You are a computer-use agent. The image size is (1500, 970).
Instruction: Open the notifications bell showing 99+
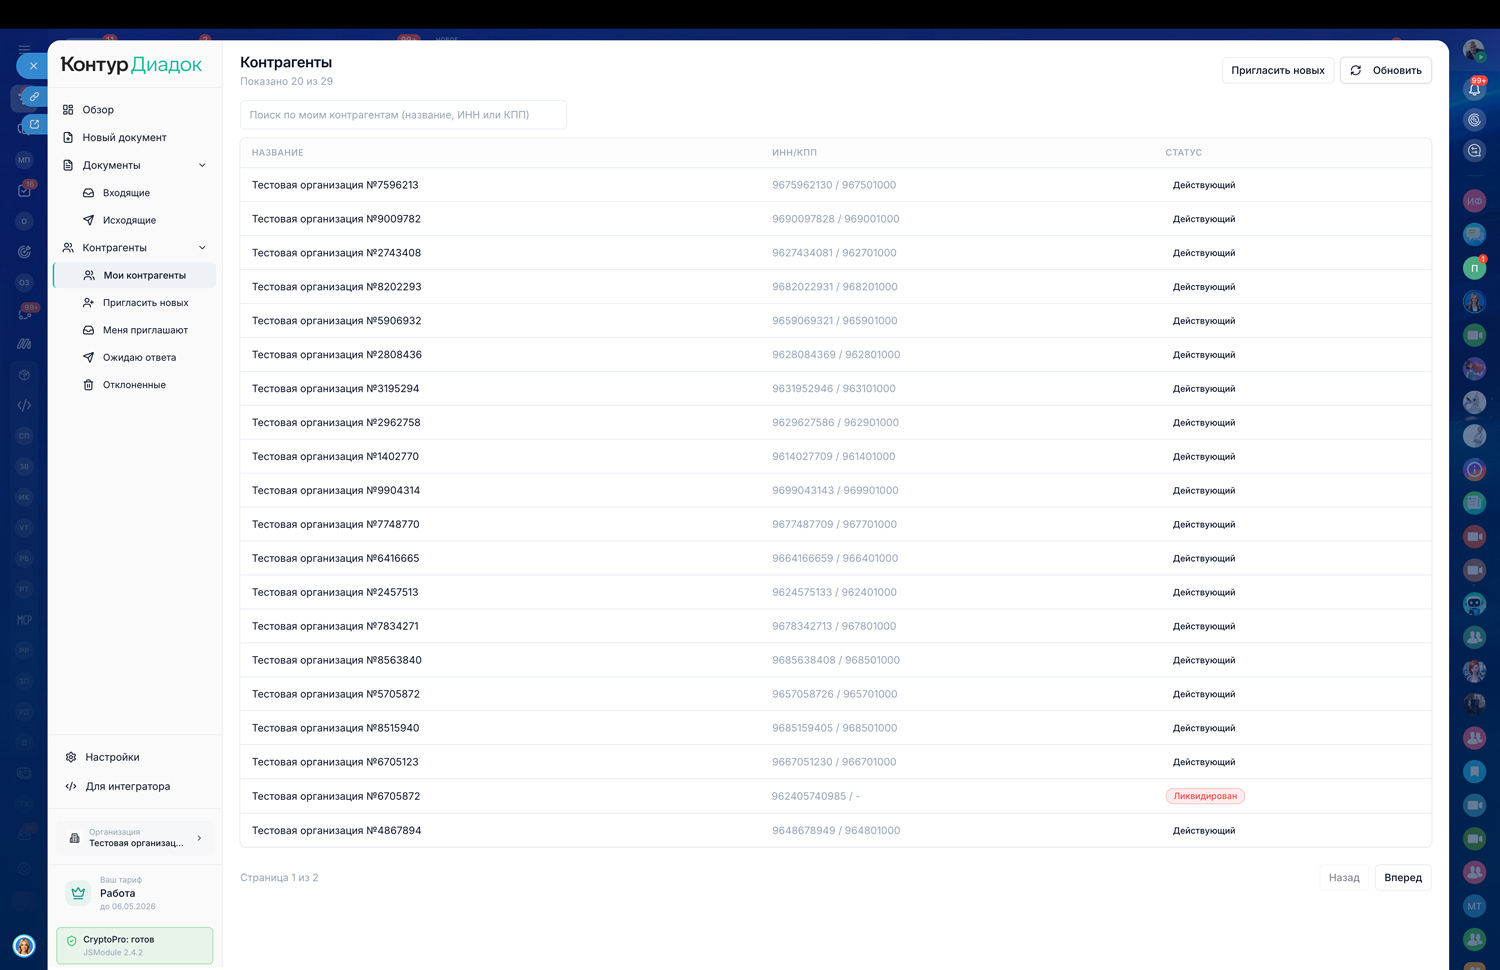[x=1475, y=89]
